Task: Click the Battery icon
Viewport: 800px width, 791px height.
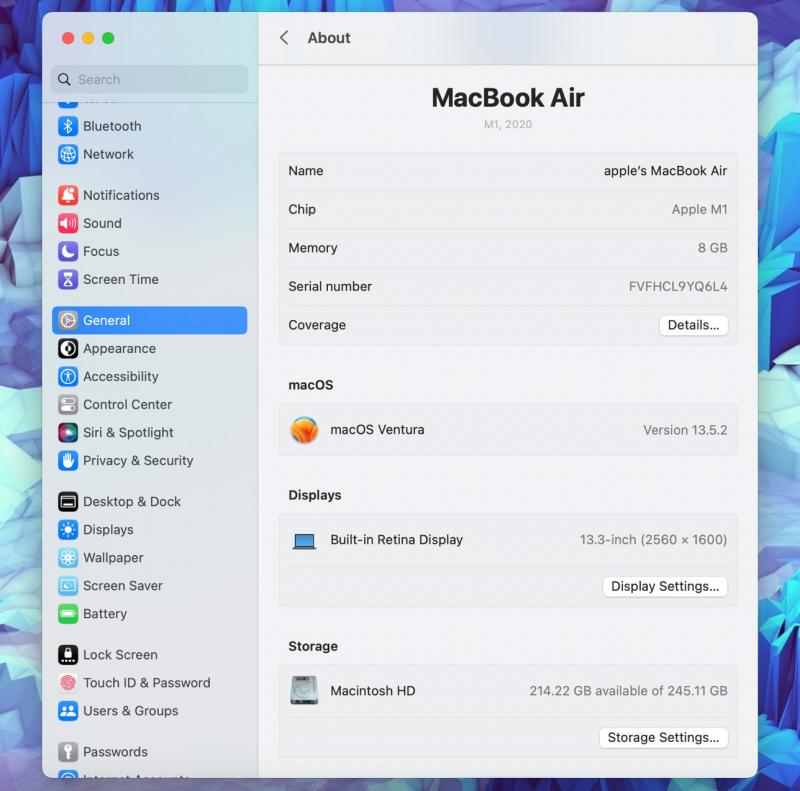Action: click(x=68, y=614)
